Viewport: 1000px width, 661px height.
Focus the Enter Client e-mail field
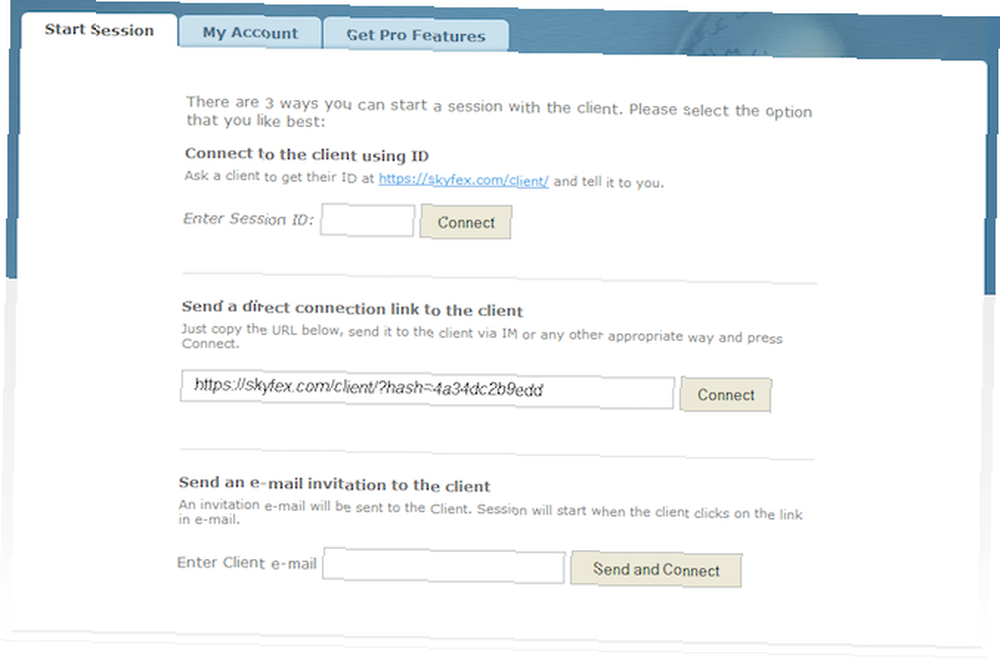[x=444, y=565]
